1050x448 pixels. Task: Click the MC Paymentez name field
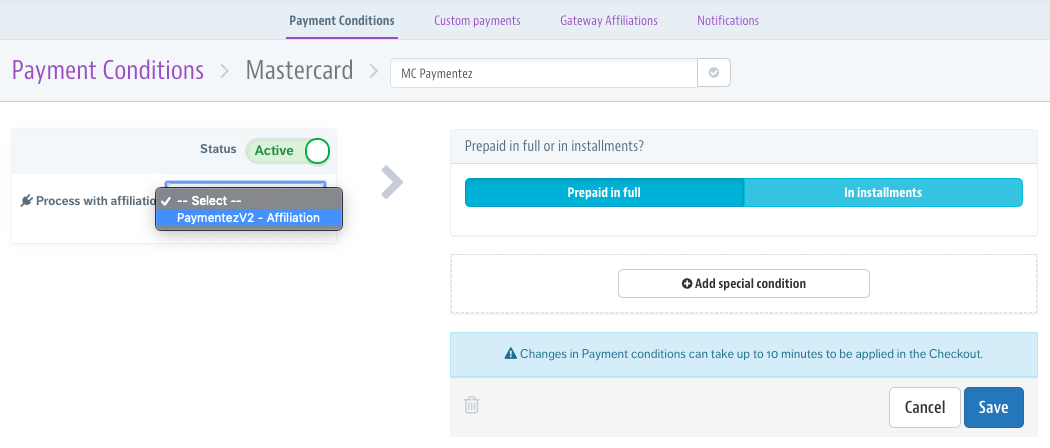pyautogui.click(x=544, y=73)
